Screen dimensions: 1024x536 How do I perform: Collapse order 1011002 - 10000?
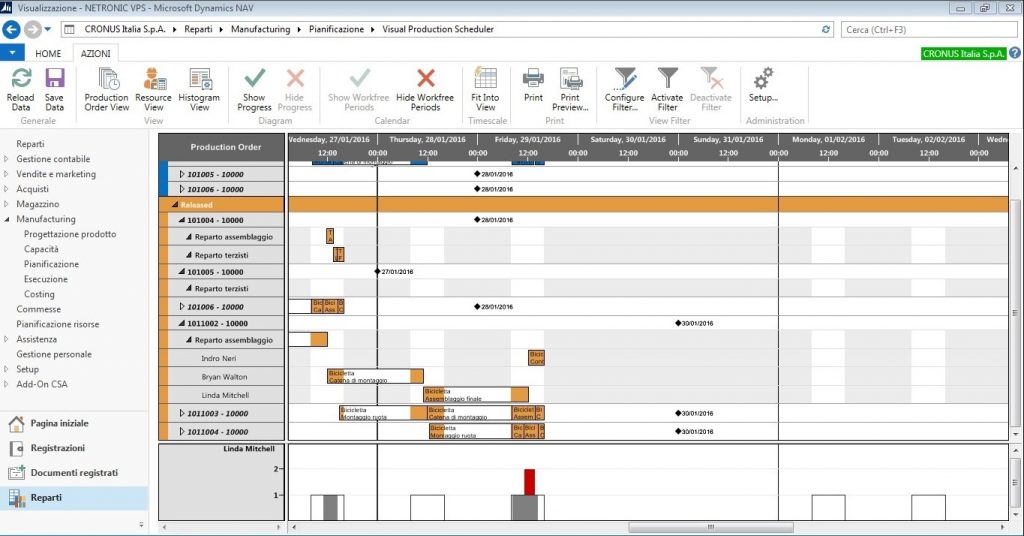(x=182, y=323)
